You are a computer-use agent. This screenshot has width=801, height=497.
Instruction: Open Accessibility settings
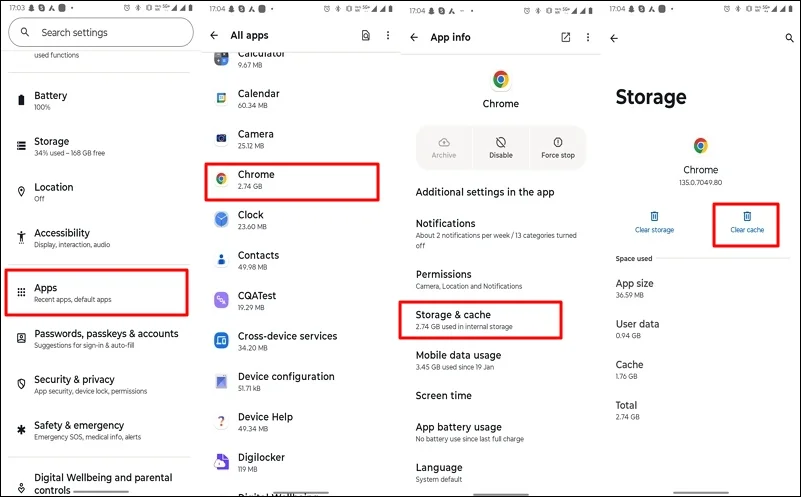click(x=100, y=238)
